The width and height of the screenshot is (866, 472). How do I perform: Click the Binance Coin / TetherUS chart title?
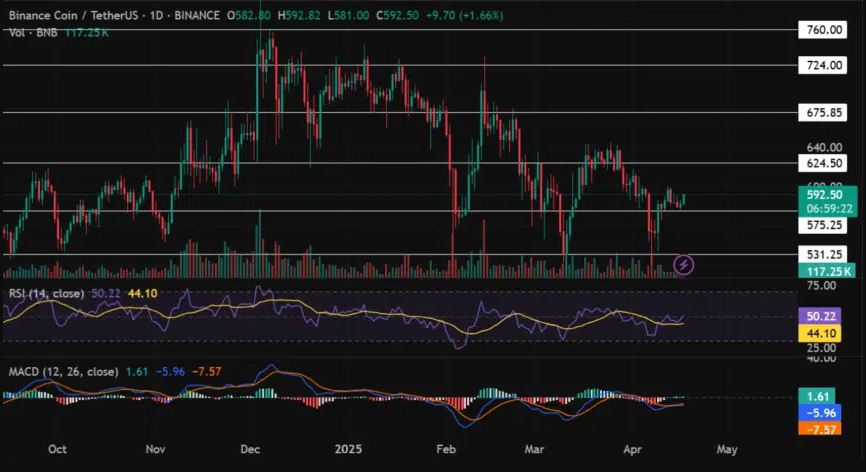pos(65,16)
